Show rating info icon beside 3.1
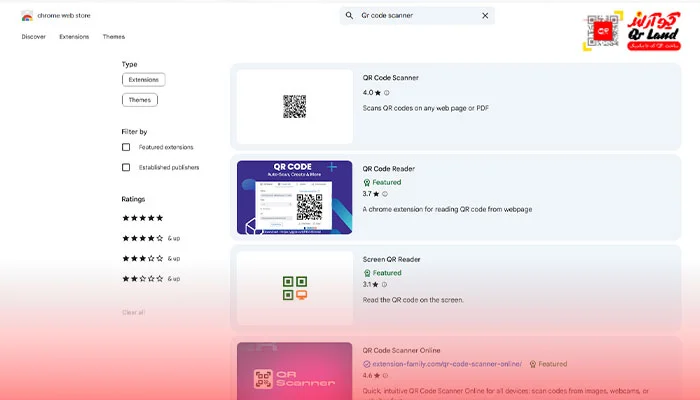The width and height of the screenshot is (700, 400). (x=384, y=285)
